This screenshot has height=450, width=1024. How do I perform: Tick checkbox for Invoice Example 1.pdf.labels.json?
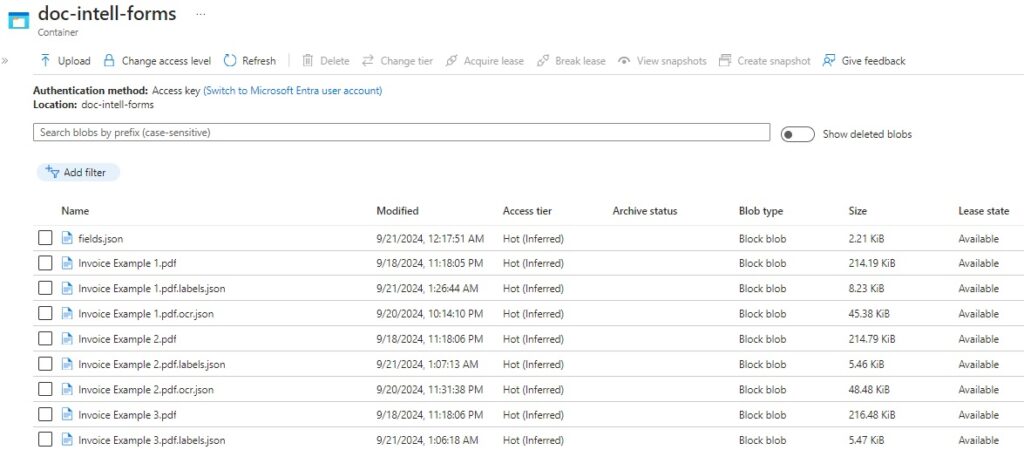pyautogui.click(x=44, y=288)
